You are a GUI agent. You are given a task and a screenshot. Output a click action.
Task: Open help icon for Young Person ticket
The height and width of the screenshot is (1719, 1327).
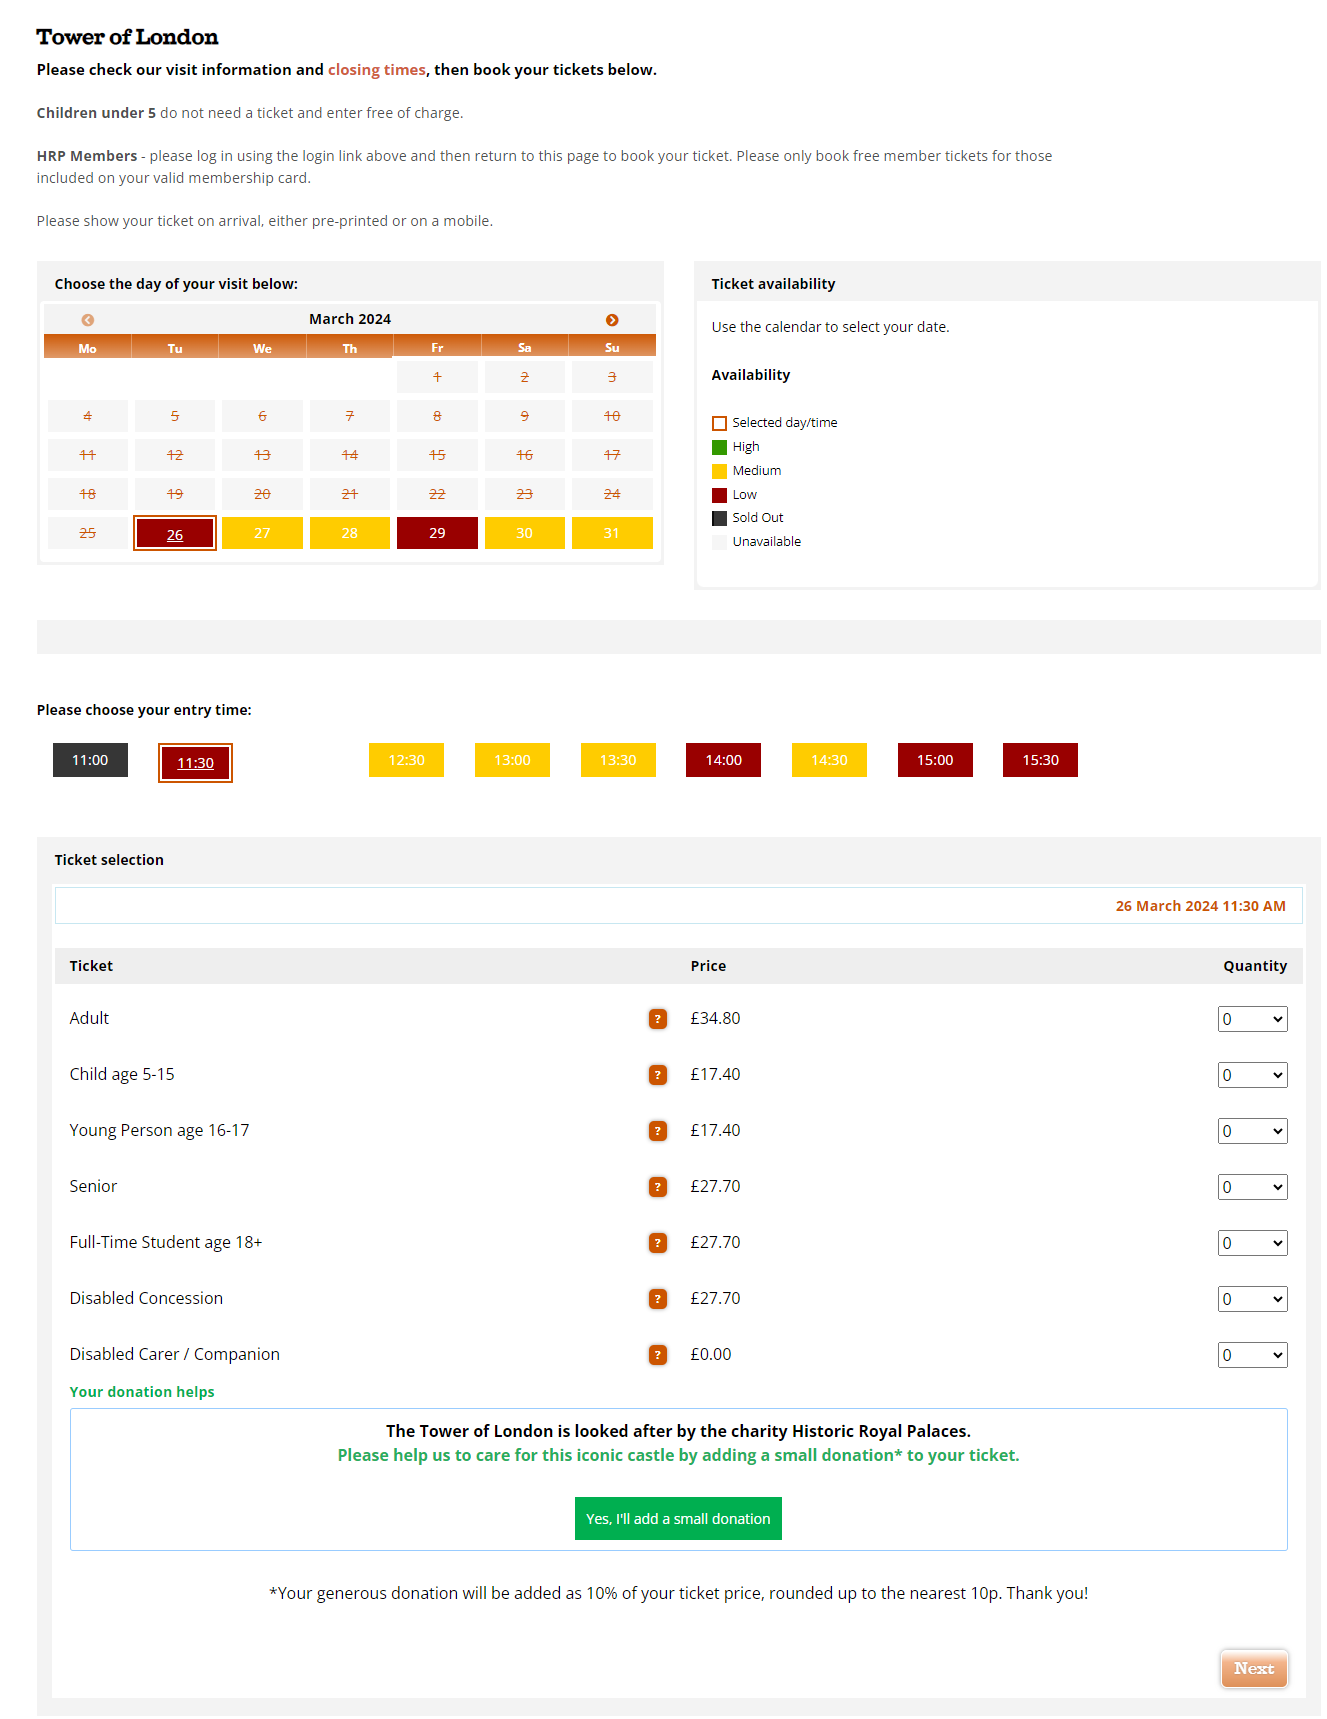(658, 1131)
